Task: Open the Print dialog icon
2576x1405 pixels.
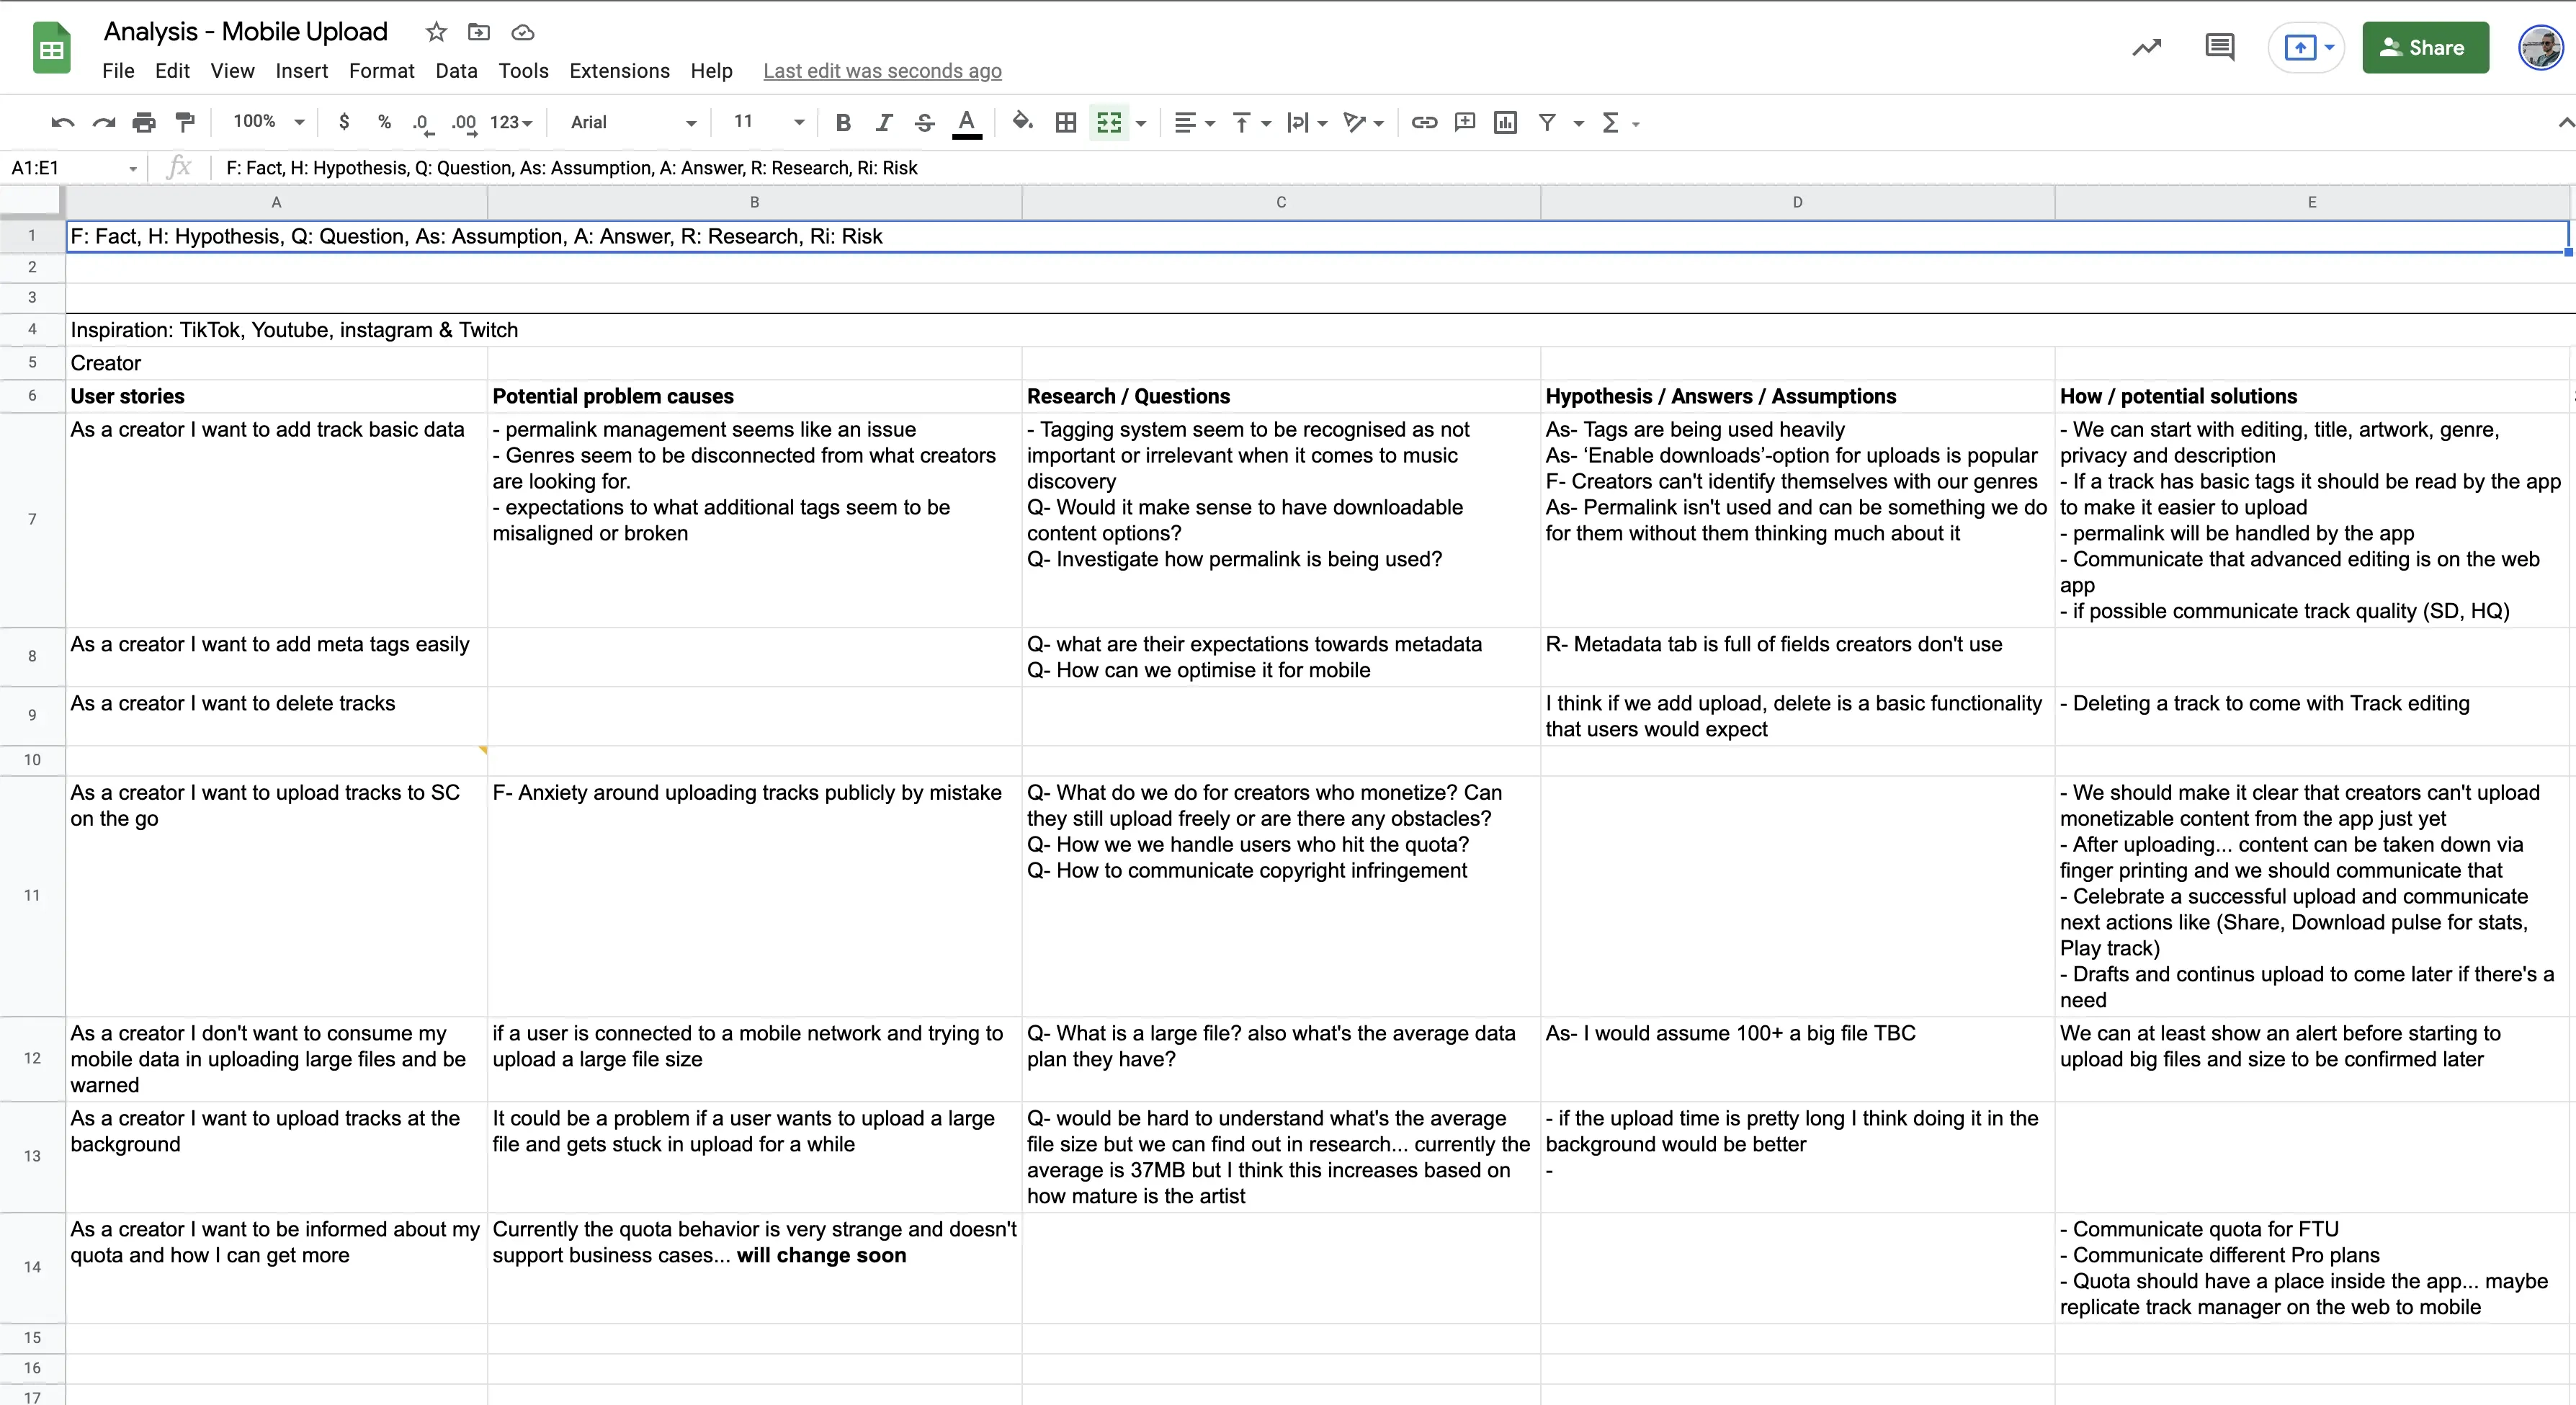Action: coord(144,122)
